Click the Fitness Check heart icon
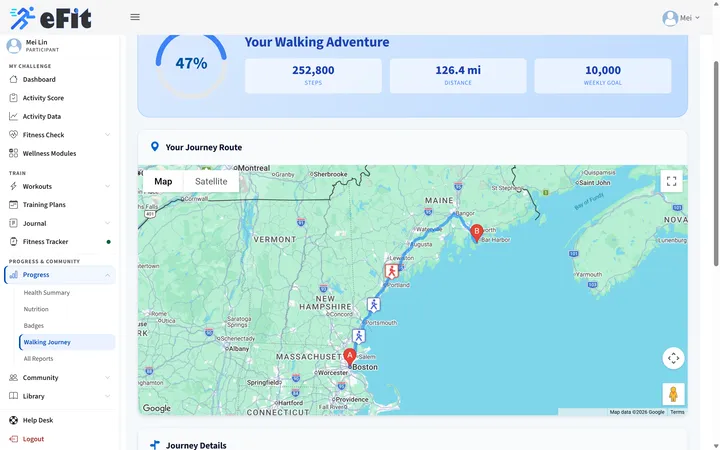The width and height of the screenshot is (720, 450). click(13, 135)
